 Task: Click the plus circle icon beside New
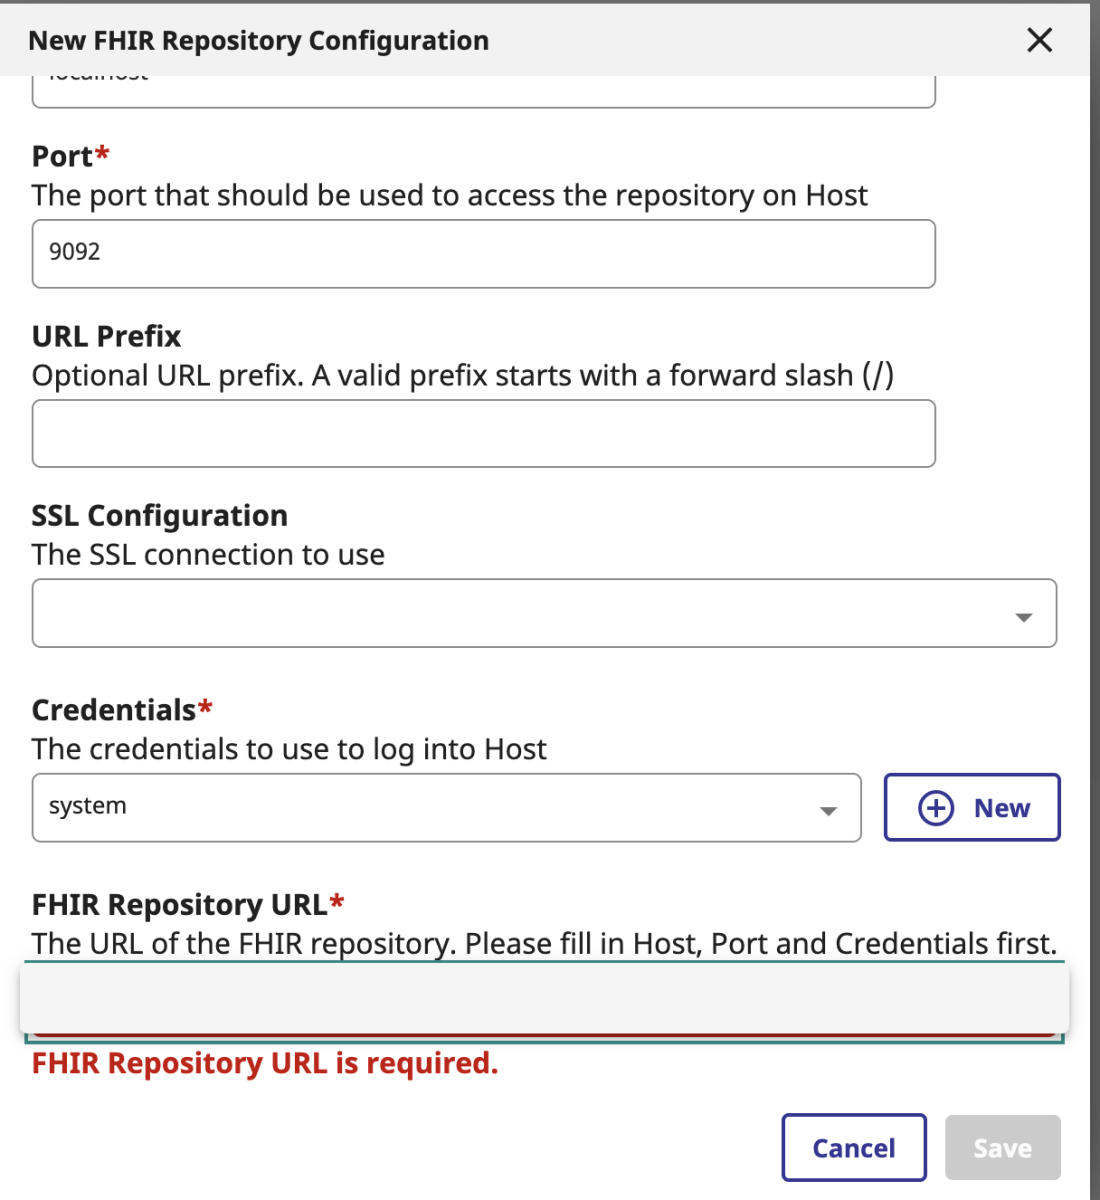point(936,808)
